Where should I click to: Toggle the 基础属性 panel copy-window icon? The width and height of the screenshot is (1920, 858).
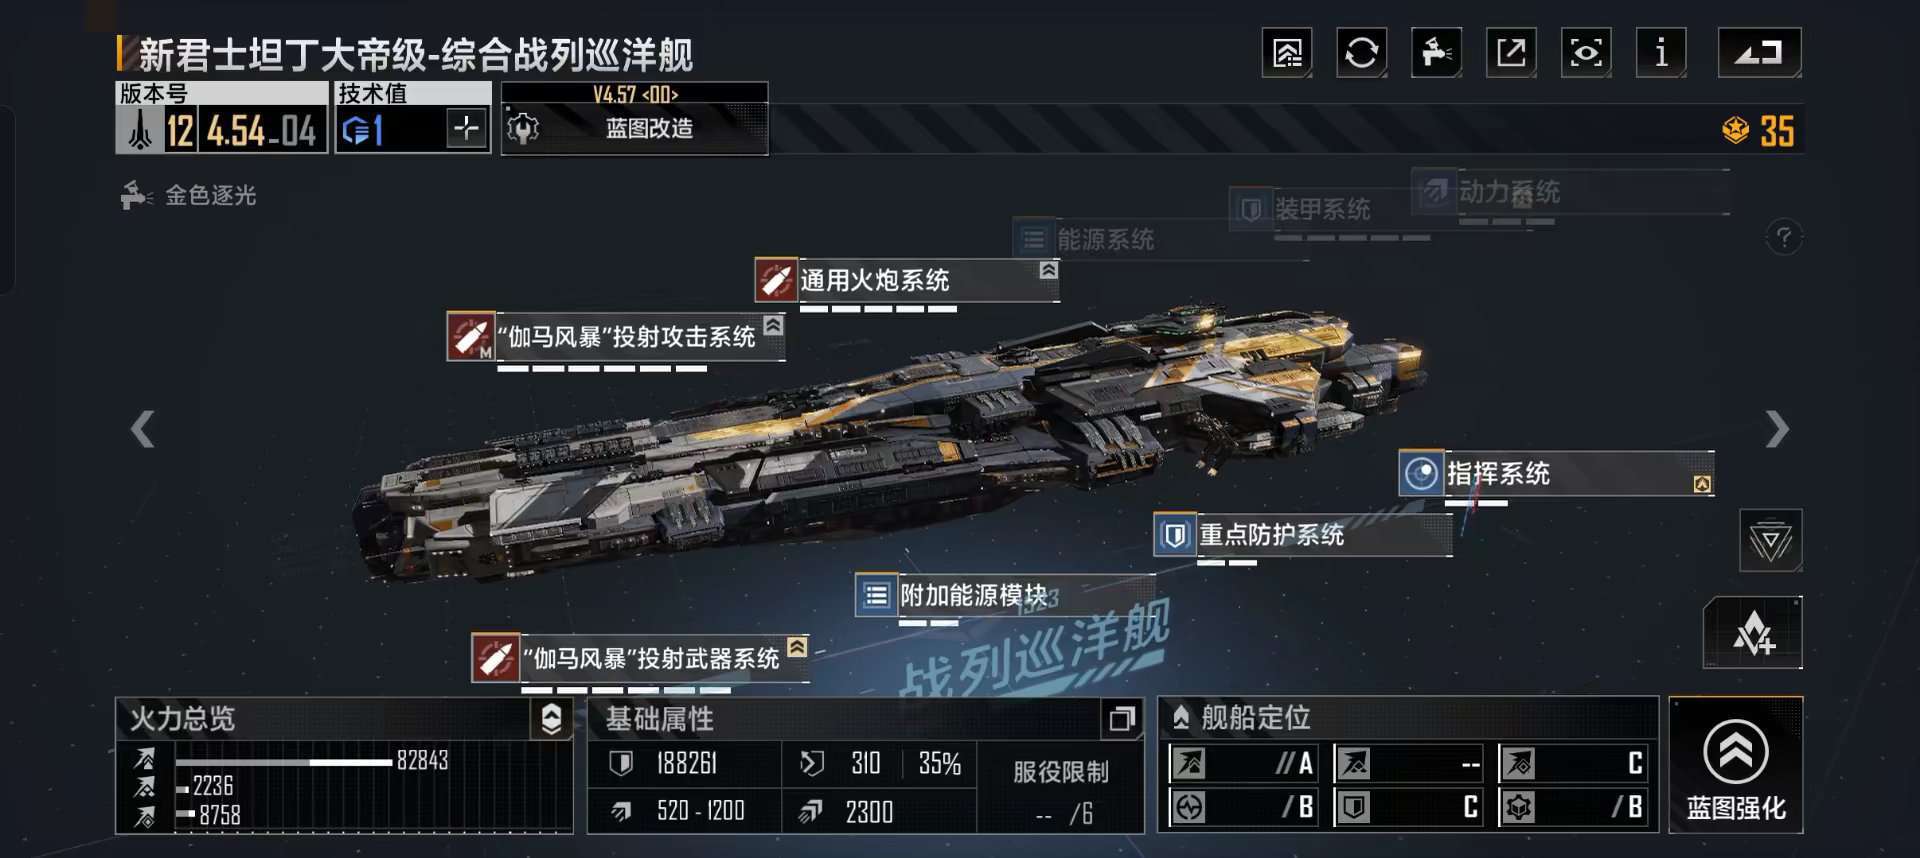(1122, 719)
